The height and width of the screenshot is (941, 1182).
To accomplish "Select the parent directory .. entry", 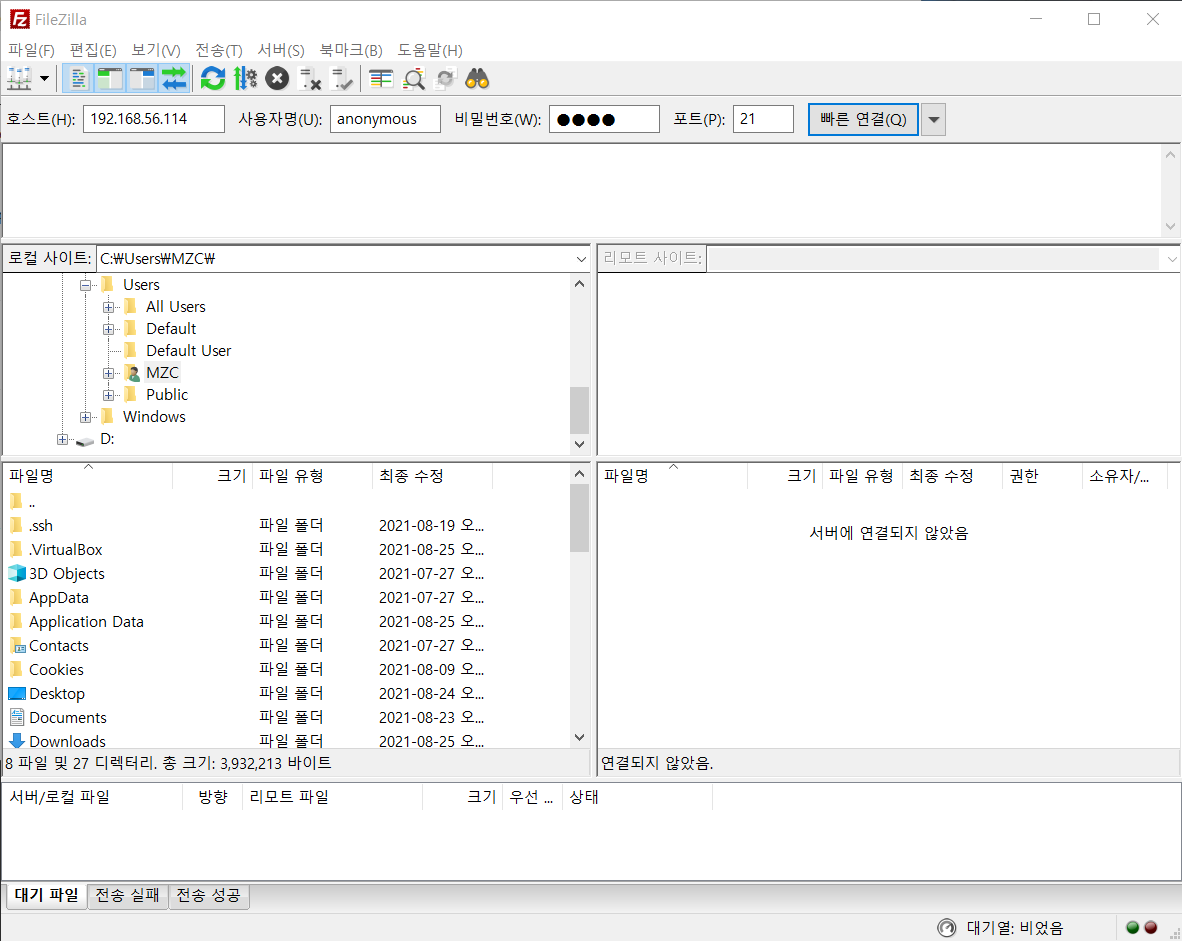I will pos(286,502).
